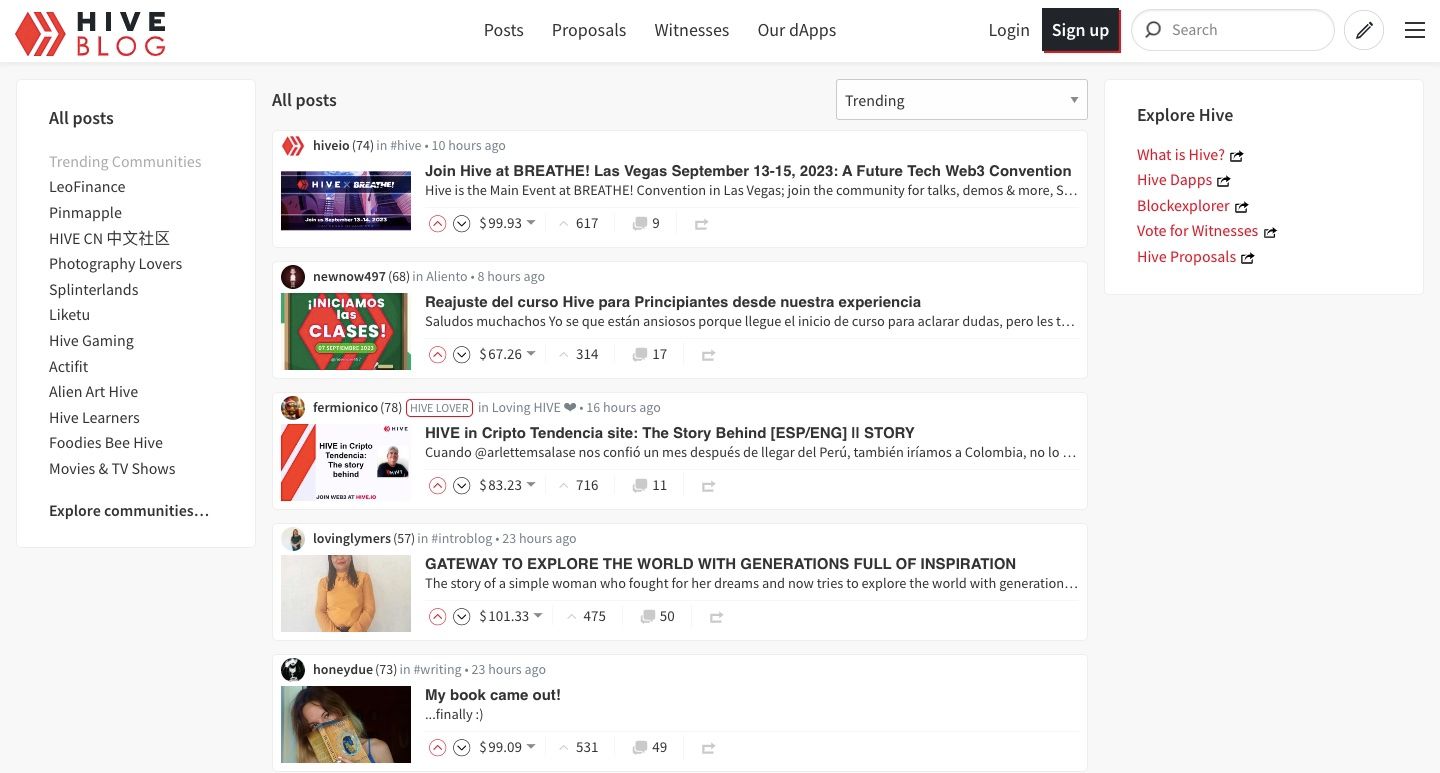Viewport: 1440px width, 773px height.
Task: Open comments on the BREATHE post
Action: [646, 223]
